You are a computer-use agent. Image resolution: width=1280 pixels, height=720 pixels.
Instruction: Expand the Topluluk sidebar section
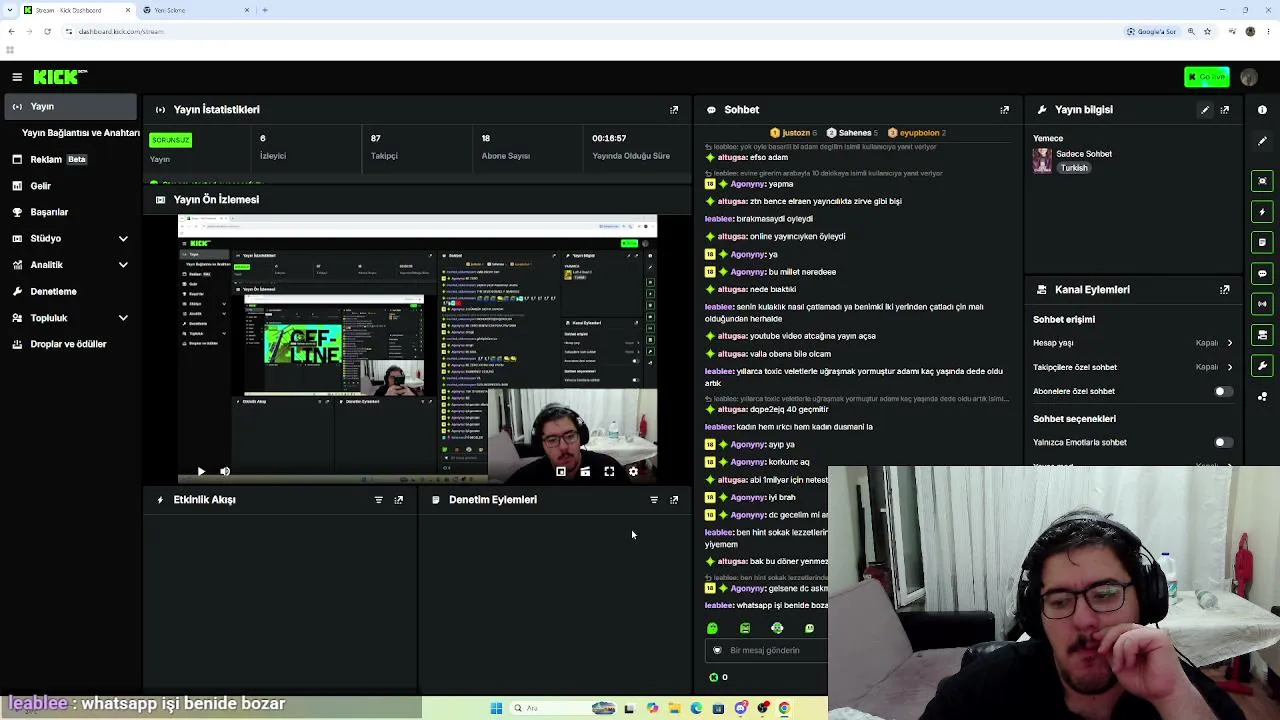click(123, 318)
